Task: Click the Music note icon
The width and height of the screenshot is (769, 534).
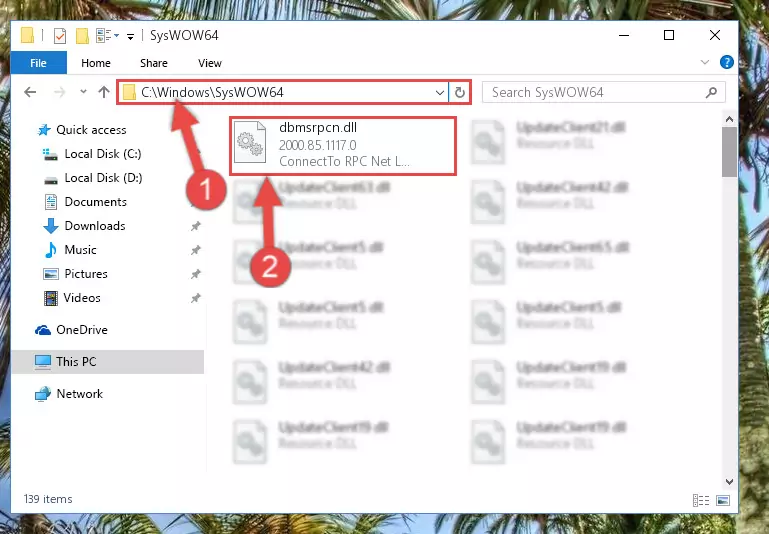Action: click(50, 250)
